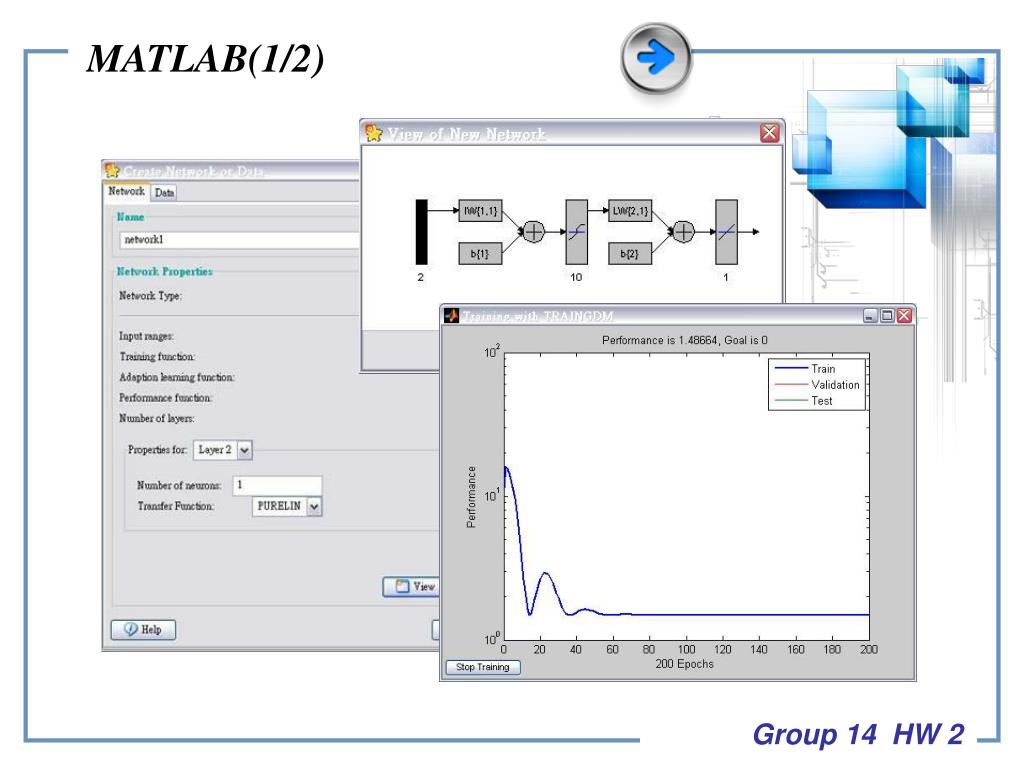Click the Train legend entry
This screenshot has height=768, width=1024.
[805, 369]
